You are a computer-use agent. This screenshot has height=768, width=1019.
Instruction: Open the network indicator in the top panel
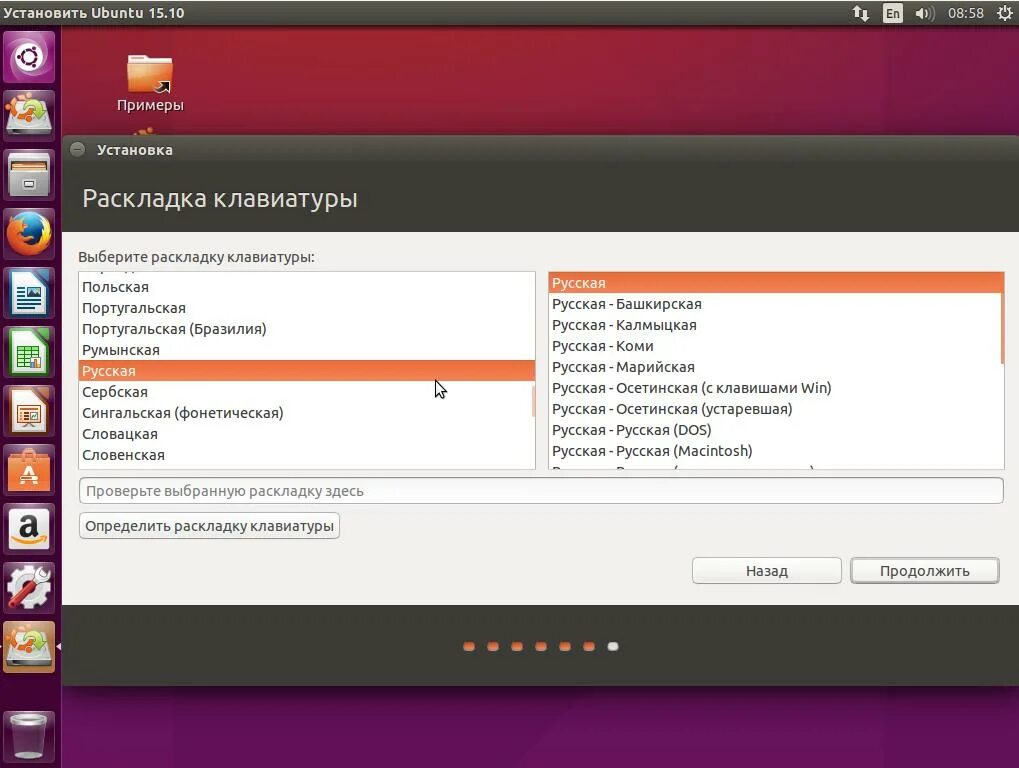pos(860,13)
